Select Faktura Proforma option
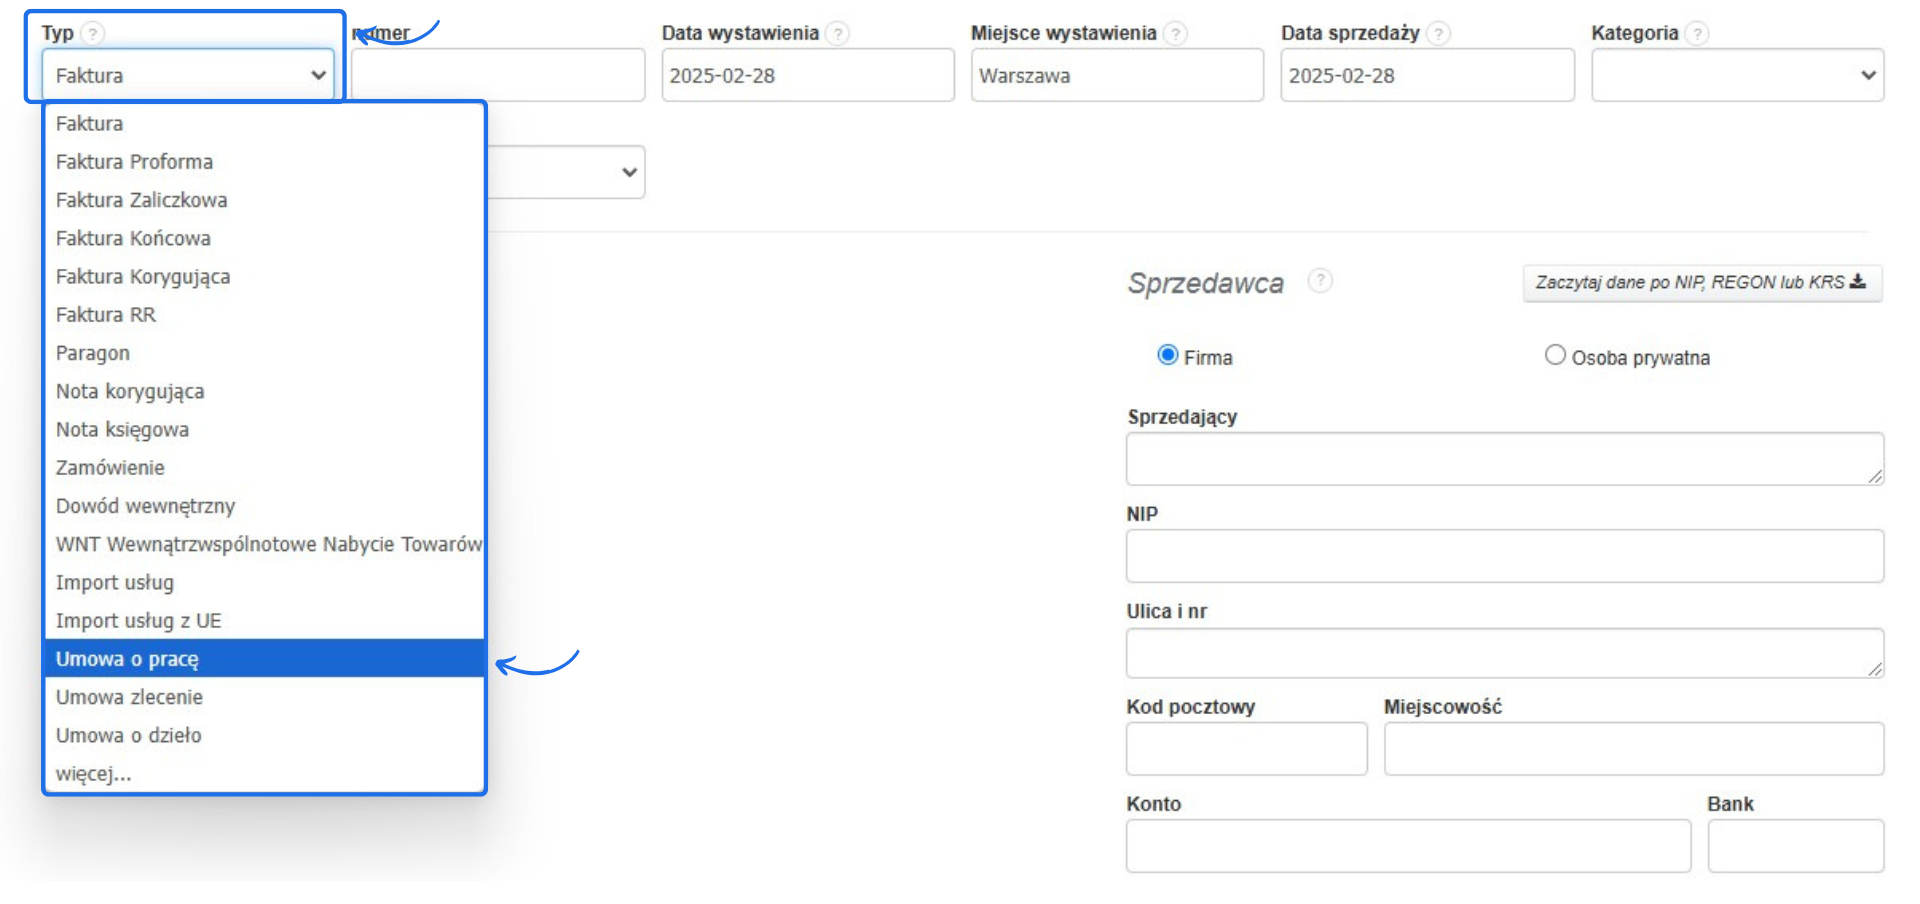The height and width of the screenshot is (904, 1920). (x=134, y=162)
